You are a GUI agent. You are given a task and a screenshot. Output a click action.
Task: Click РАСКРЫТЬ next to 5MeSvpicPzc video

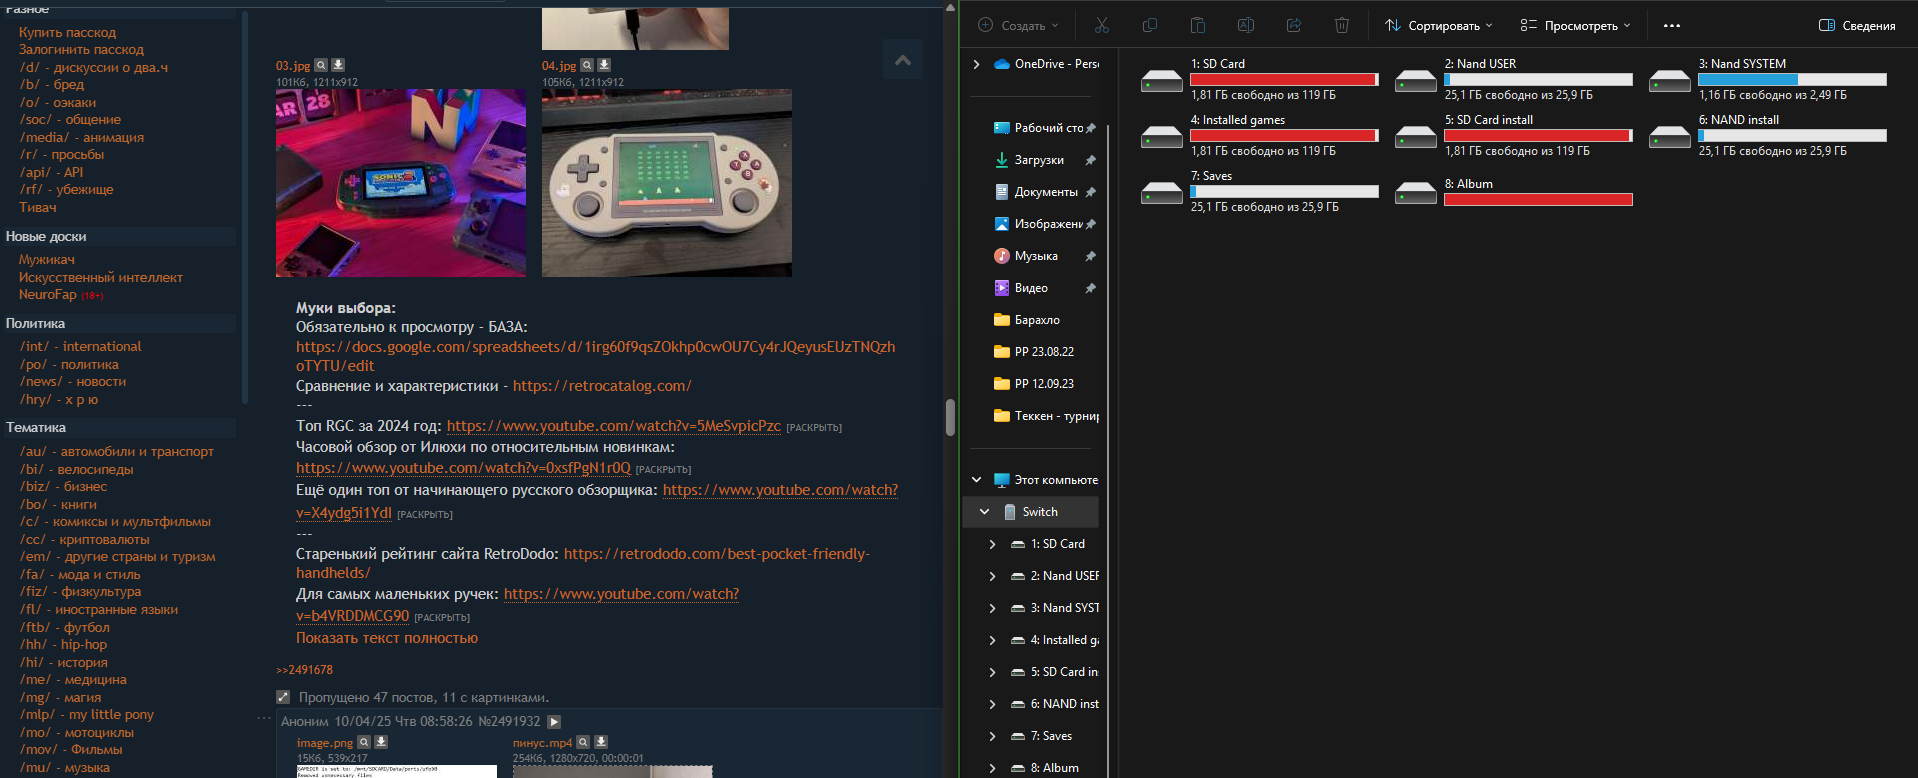pyautogui.click(x=814, y=428)
